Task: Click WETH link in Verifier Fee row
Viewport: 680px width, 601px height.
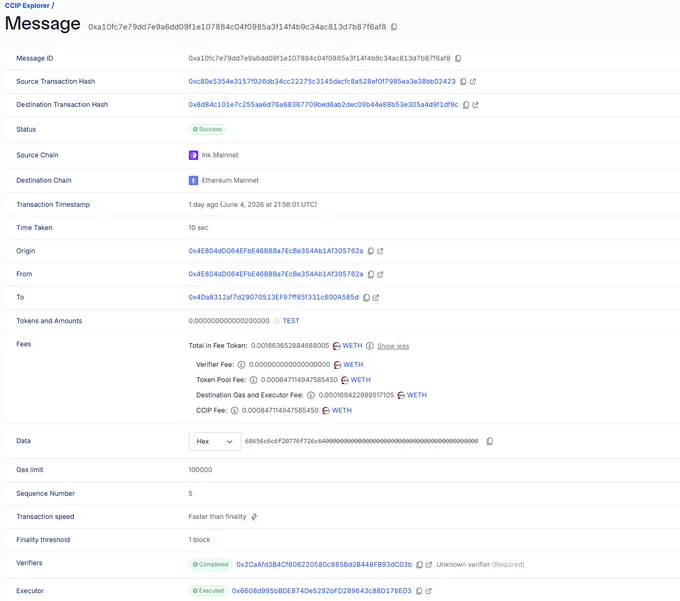Action: point(353,365)
